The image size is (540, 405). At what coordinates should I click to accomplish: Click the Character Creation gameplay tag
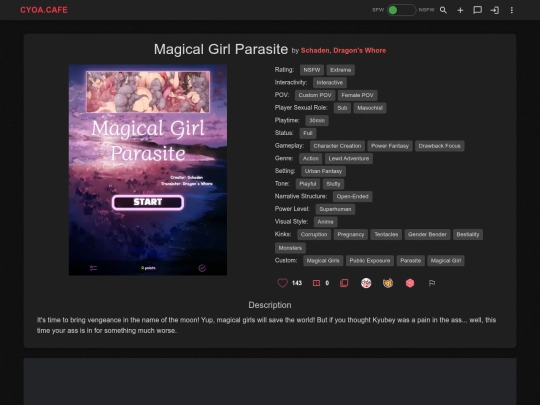[x=337, y=146]
